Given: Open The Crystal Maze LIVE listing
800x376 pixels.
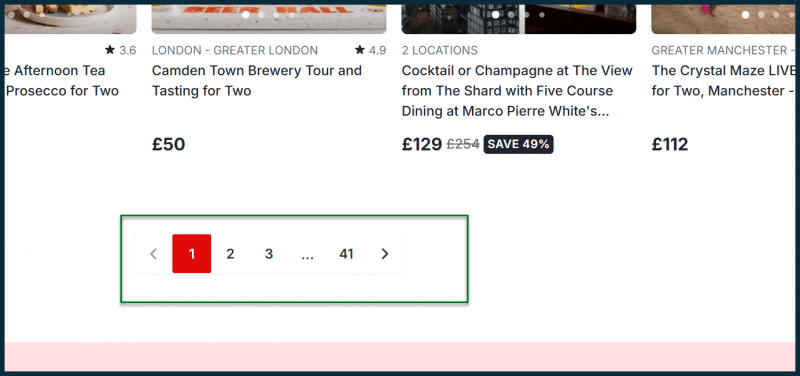Looking at the screenshot, I should point(726,81).
